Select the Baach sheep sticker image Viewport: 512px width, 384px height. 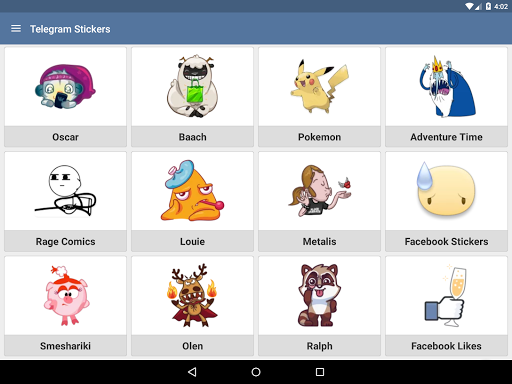pos(192,86)
